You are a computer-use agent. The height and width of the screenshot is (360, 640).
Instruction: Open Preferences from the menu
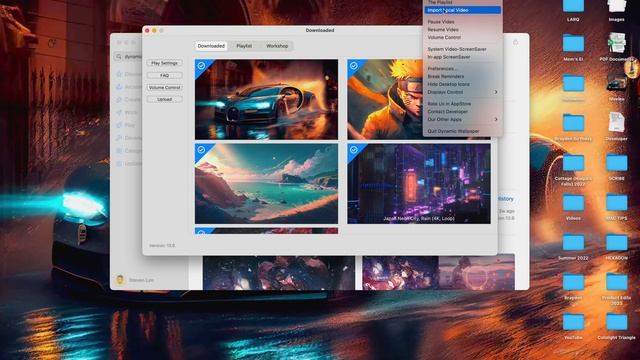click(462, 69)
